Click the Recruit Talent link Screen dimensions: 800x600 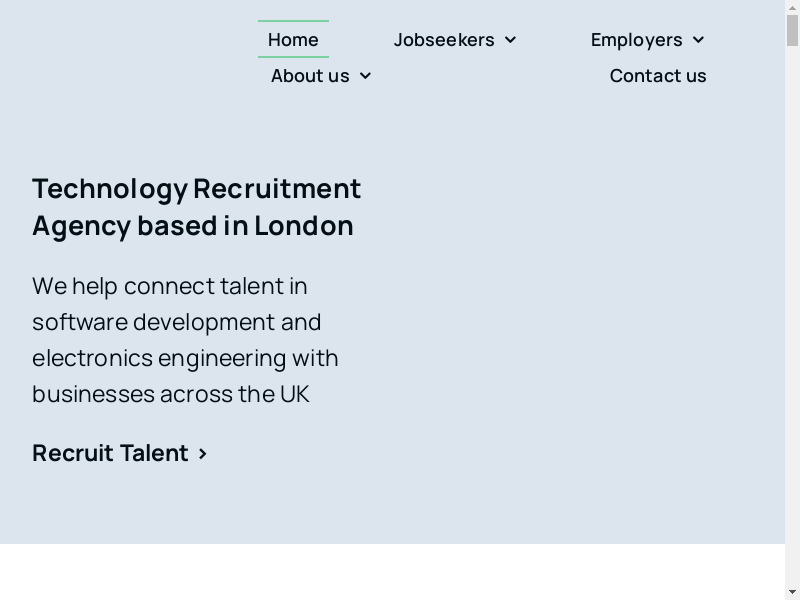[110, 453]
